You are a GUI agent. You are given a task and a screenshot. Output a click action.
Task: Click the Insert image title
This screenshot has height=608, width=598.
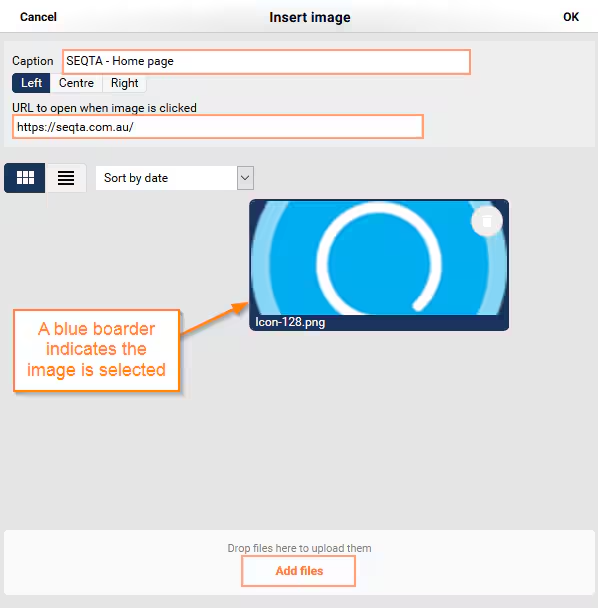coord(310,17)
